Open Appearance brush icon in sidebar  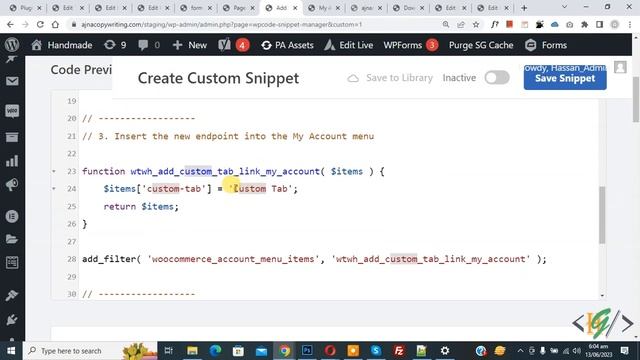pyautogui.click(x=12, y=295)
